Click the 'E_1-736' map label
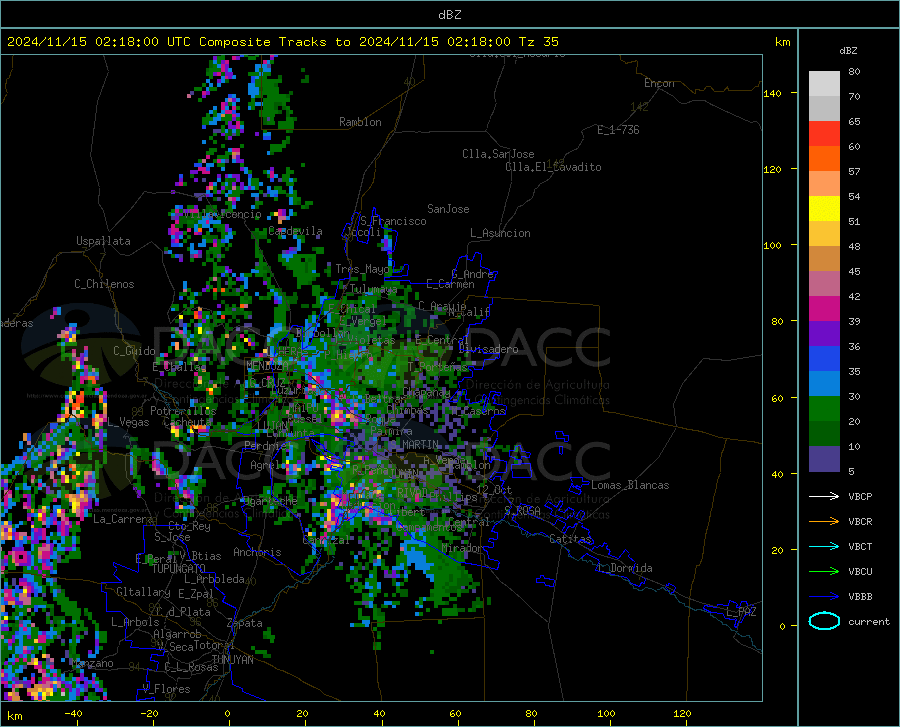900x727 pixels. pos(618,130)
